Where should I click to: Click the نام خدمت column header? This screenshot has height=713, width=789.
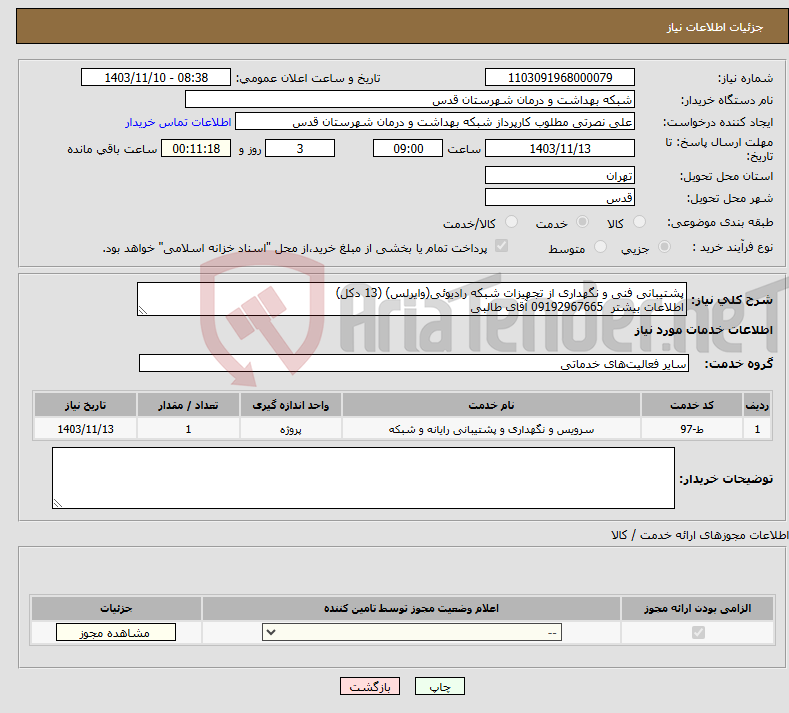pyautogui.click(x=491, y=405)
